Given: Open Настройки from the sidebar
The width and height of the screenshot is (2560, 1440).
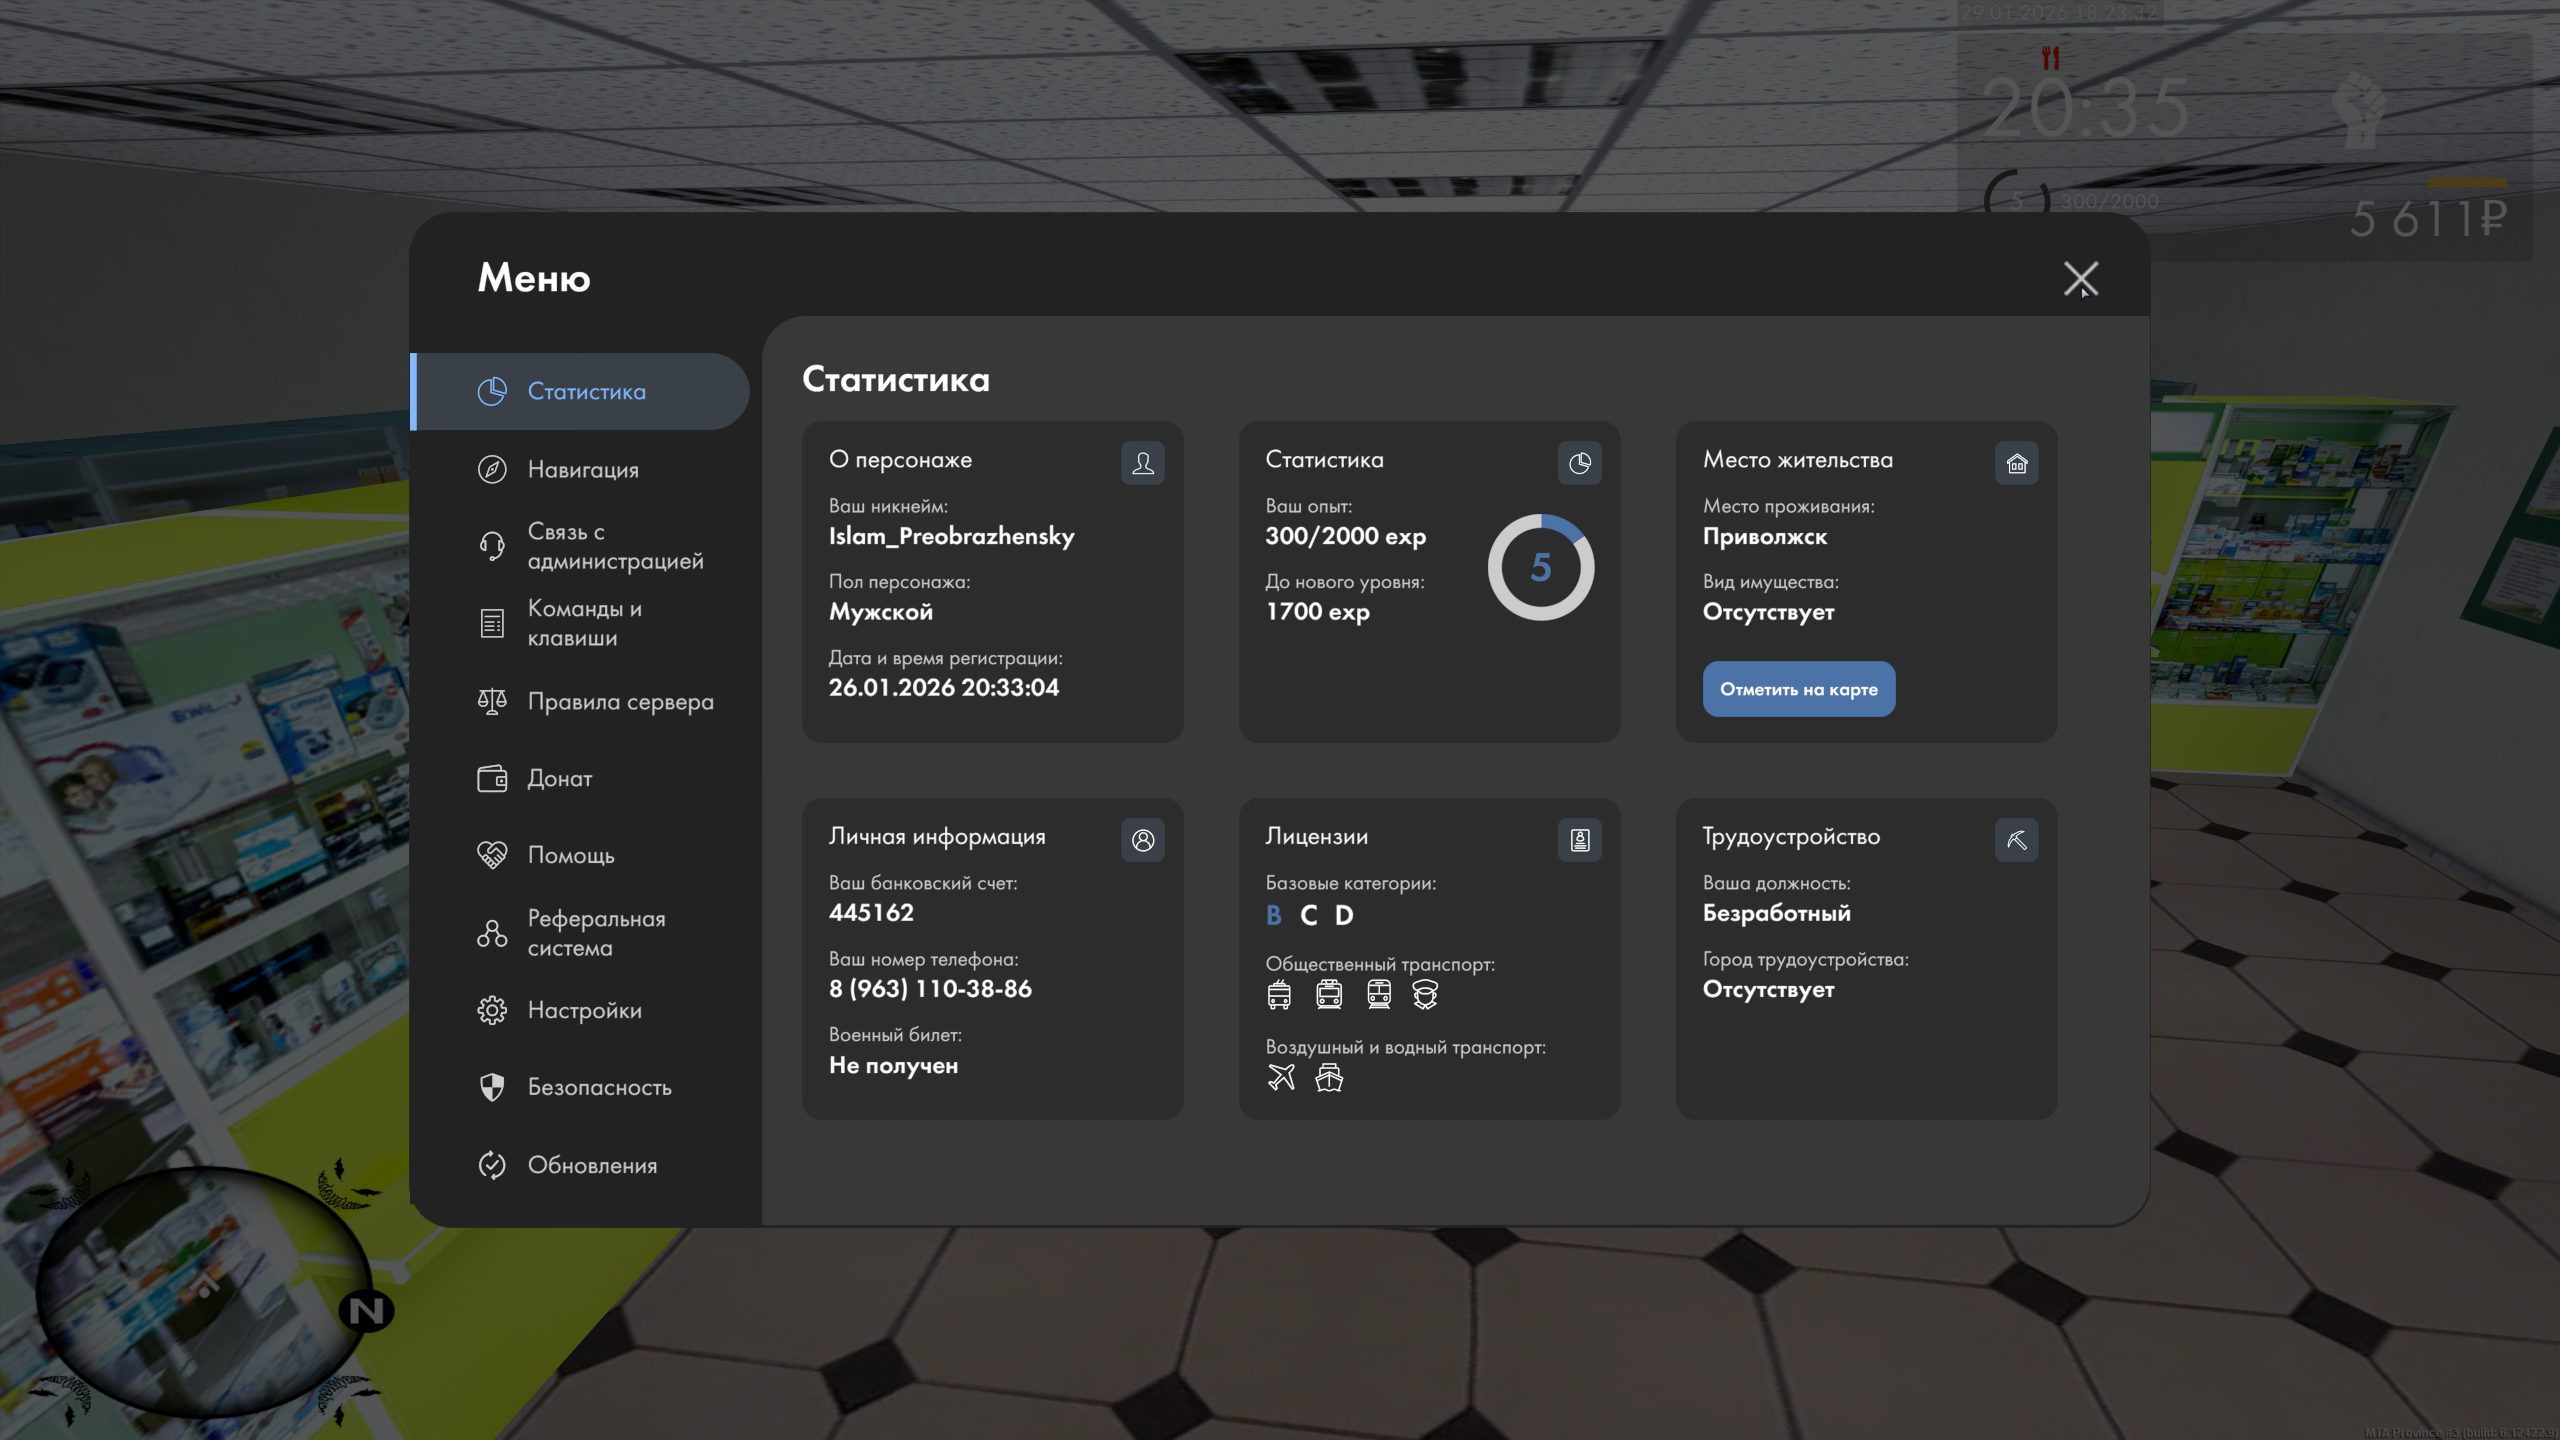Looking at the screenshot, I should 584,1010.
